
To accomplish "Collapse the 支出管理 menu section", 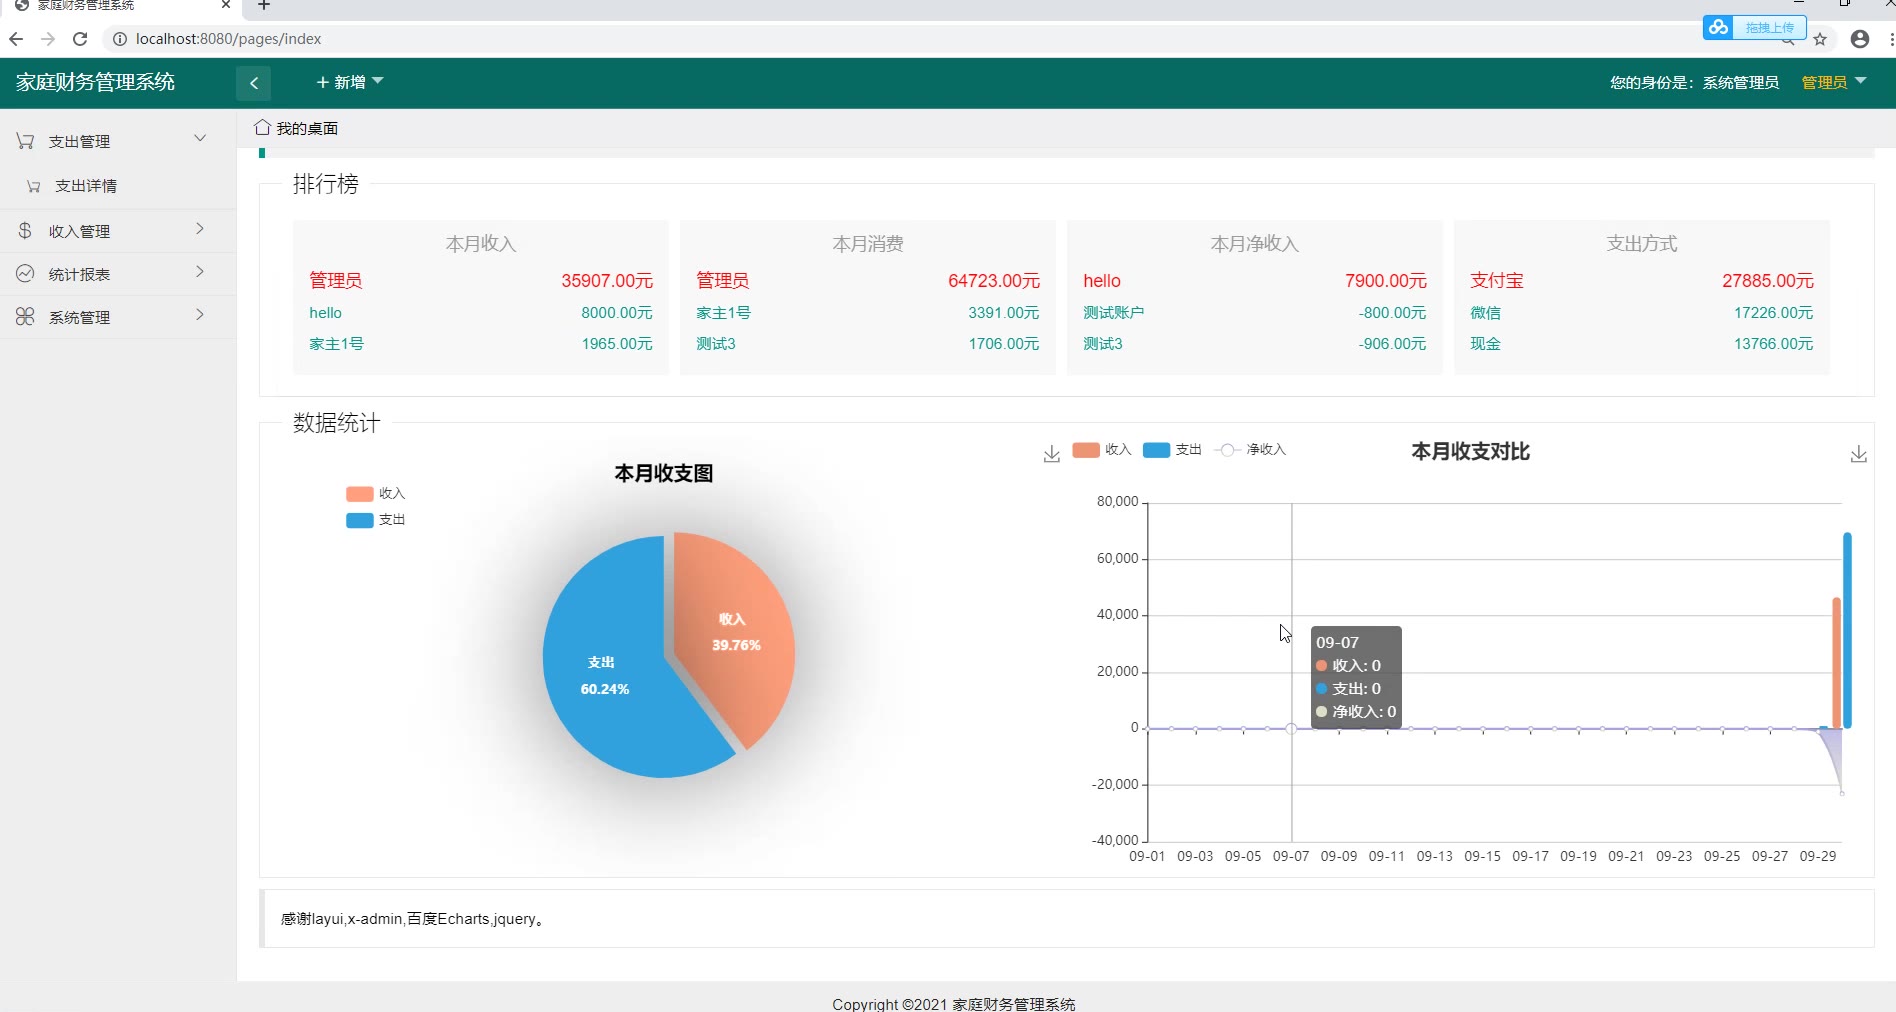I will click(x=118, y=141).
